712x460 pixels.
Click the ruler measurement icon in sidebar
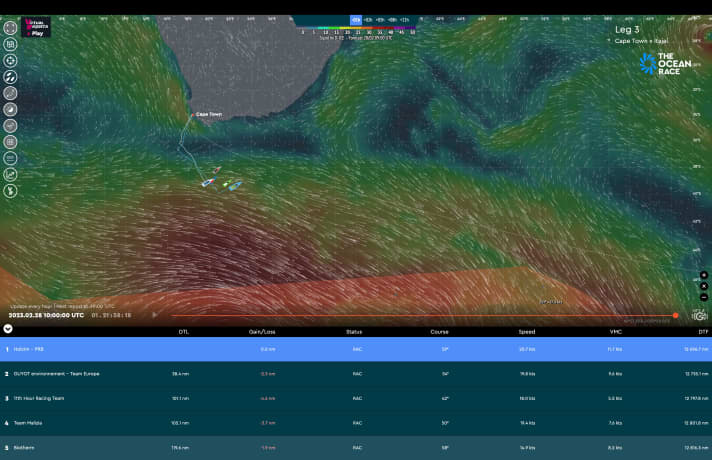click(10, 158)
